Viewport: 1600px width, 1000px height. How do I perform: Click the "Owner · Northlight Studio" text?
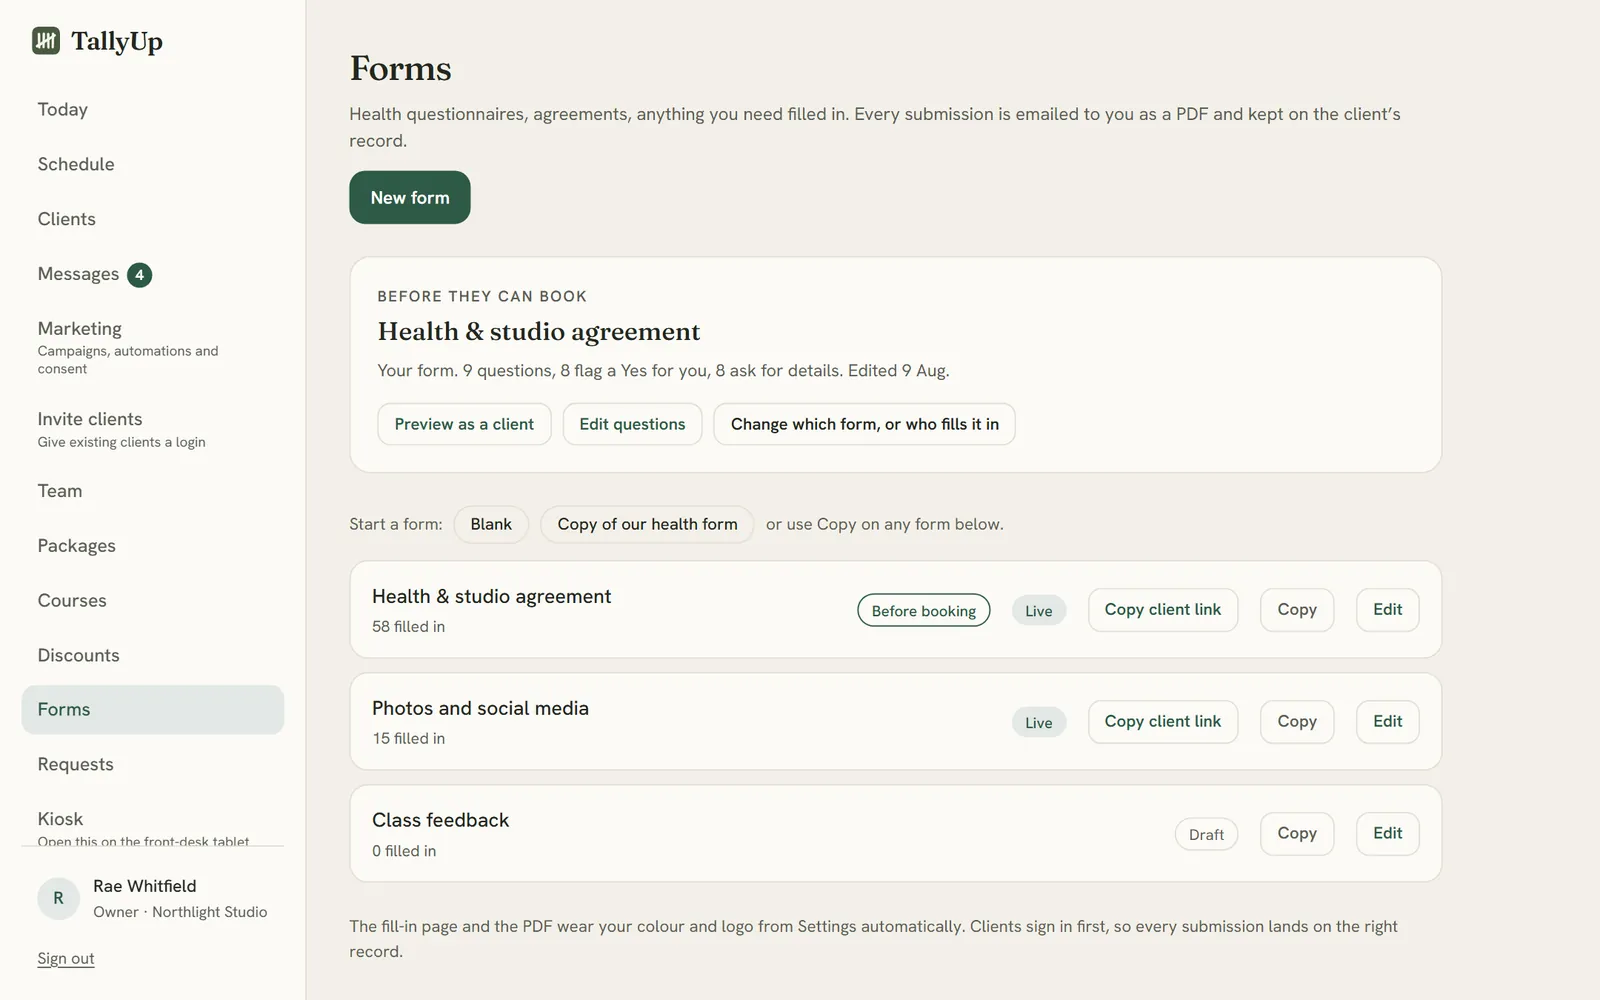tap(180, 912)
